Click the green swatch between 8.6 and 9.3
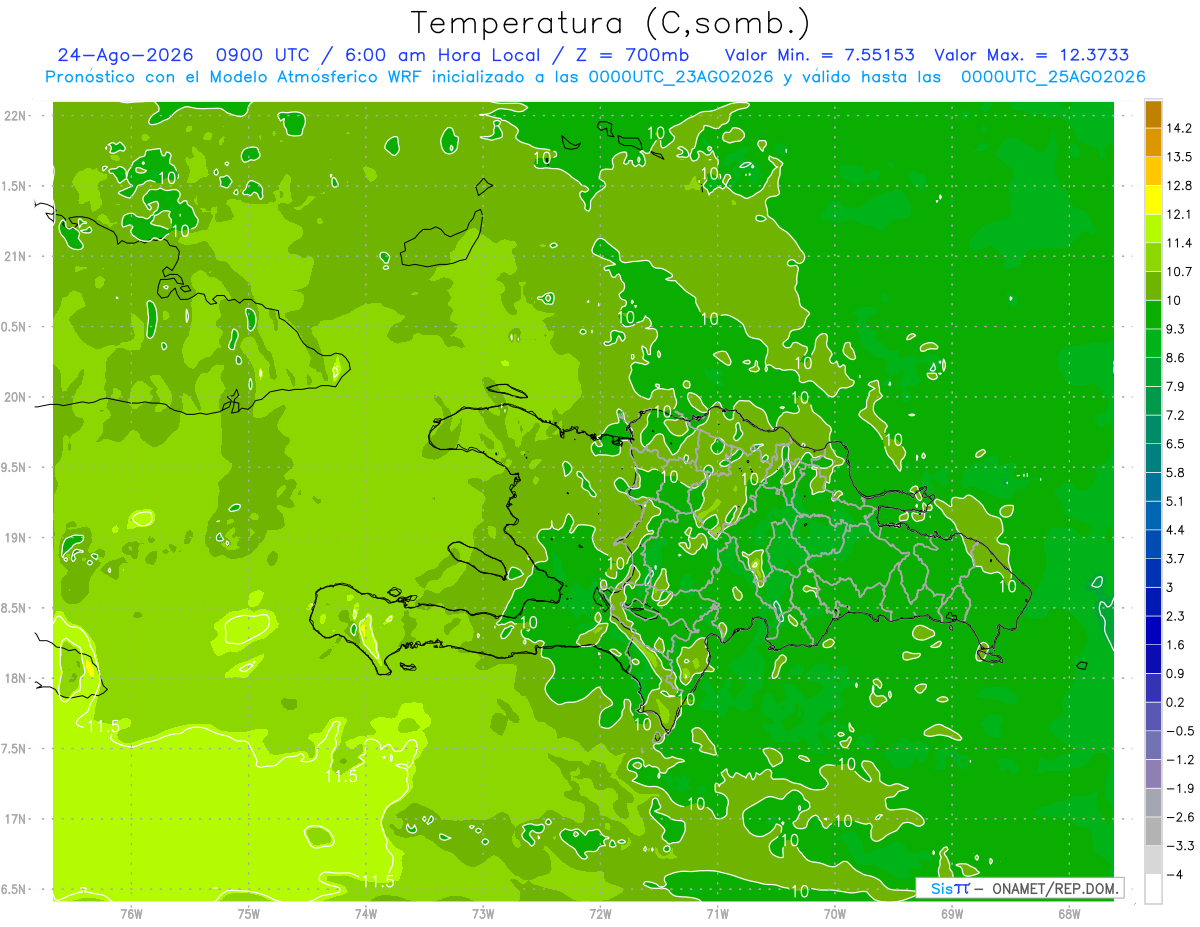 pos(1153,343)
